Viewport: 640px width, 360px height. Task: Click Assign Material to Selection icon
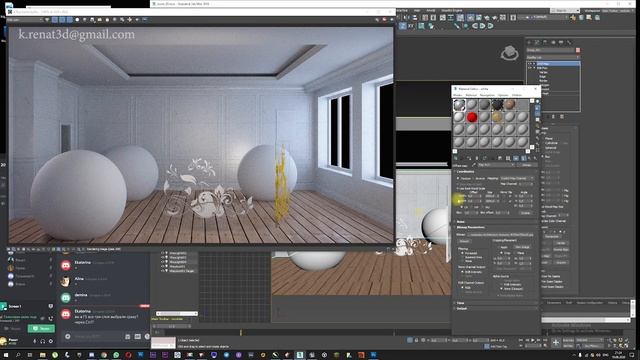(469, 158)
